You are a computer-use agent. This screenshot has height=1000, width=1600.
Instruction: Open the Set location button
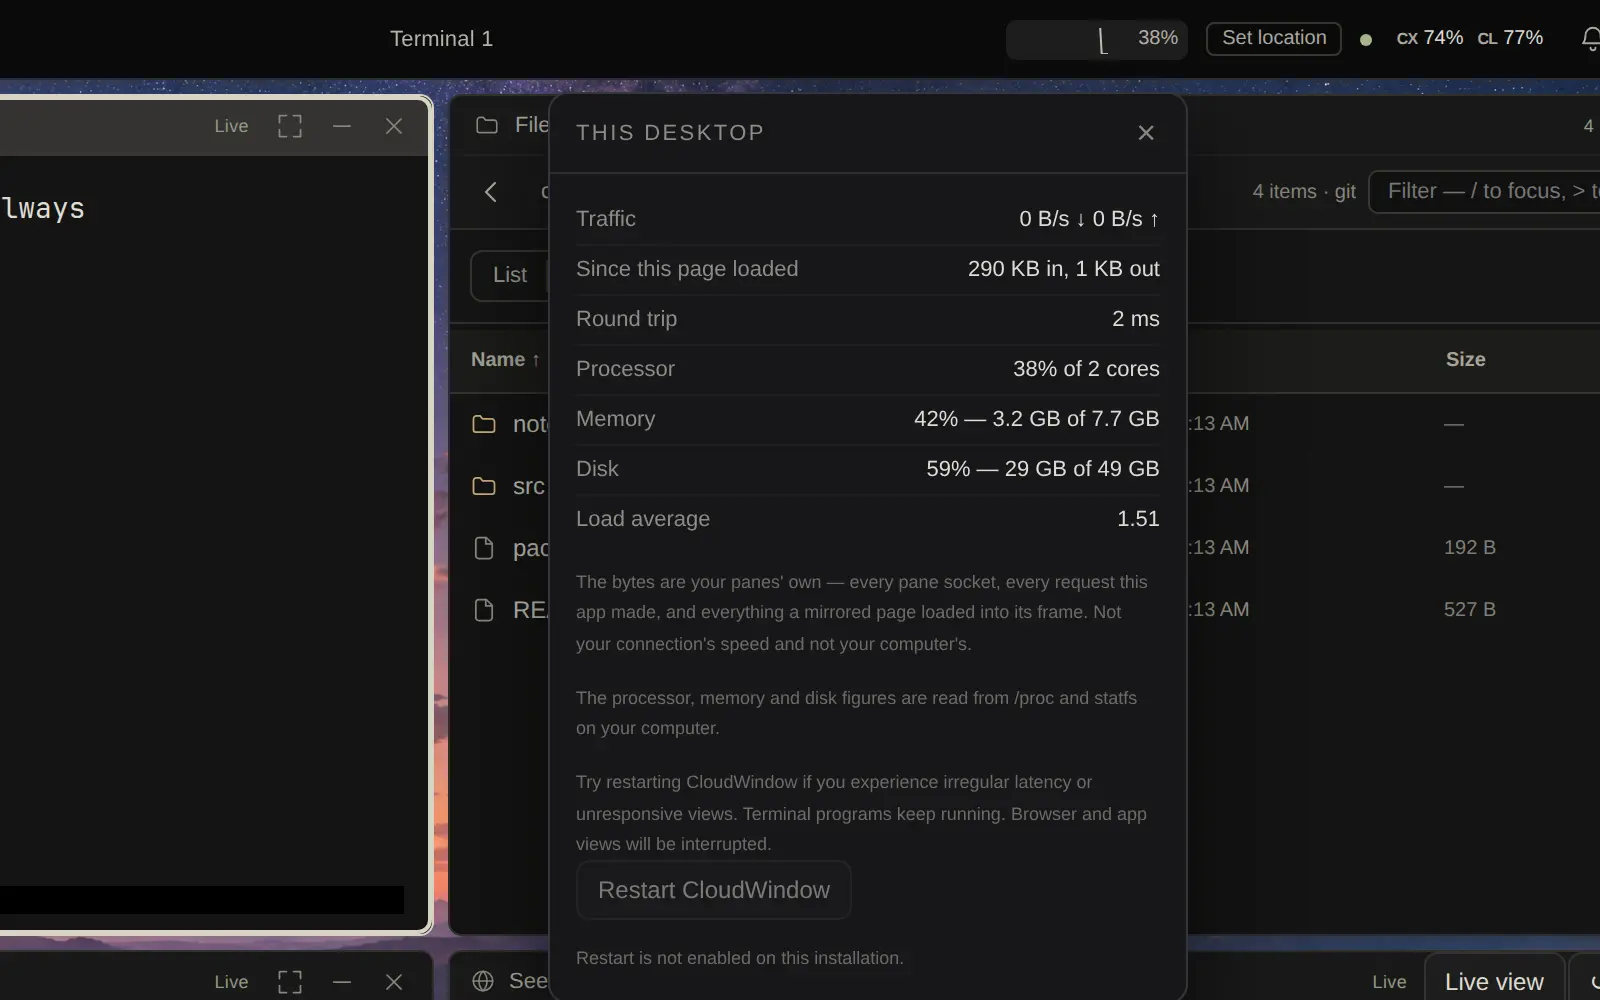(1274, 38)
